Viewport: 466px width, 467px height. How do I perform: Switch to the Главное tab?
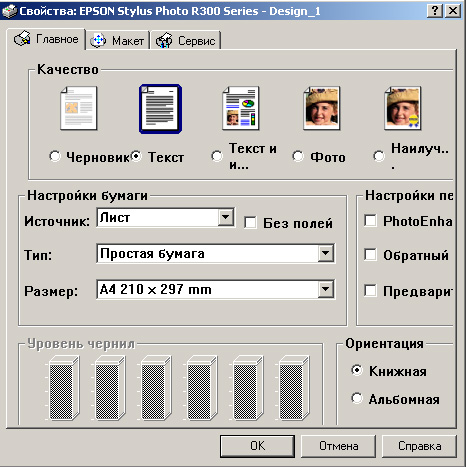pos(46,39)
